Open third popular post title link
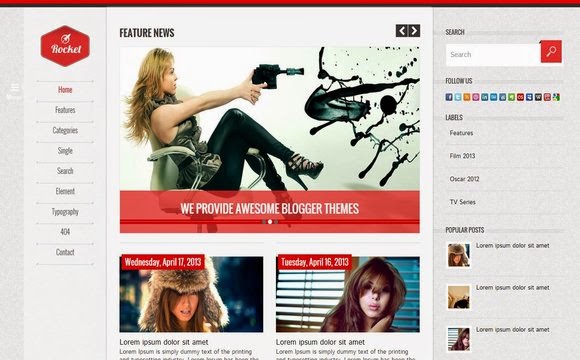Image resolution: width=580 pixels, height=360 pixels. coord(513,330)
